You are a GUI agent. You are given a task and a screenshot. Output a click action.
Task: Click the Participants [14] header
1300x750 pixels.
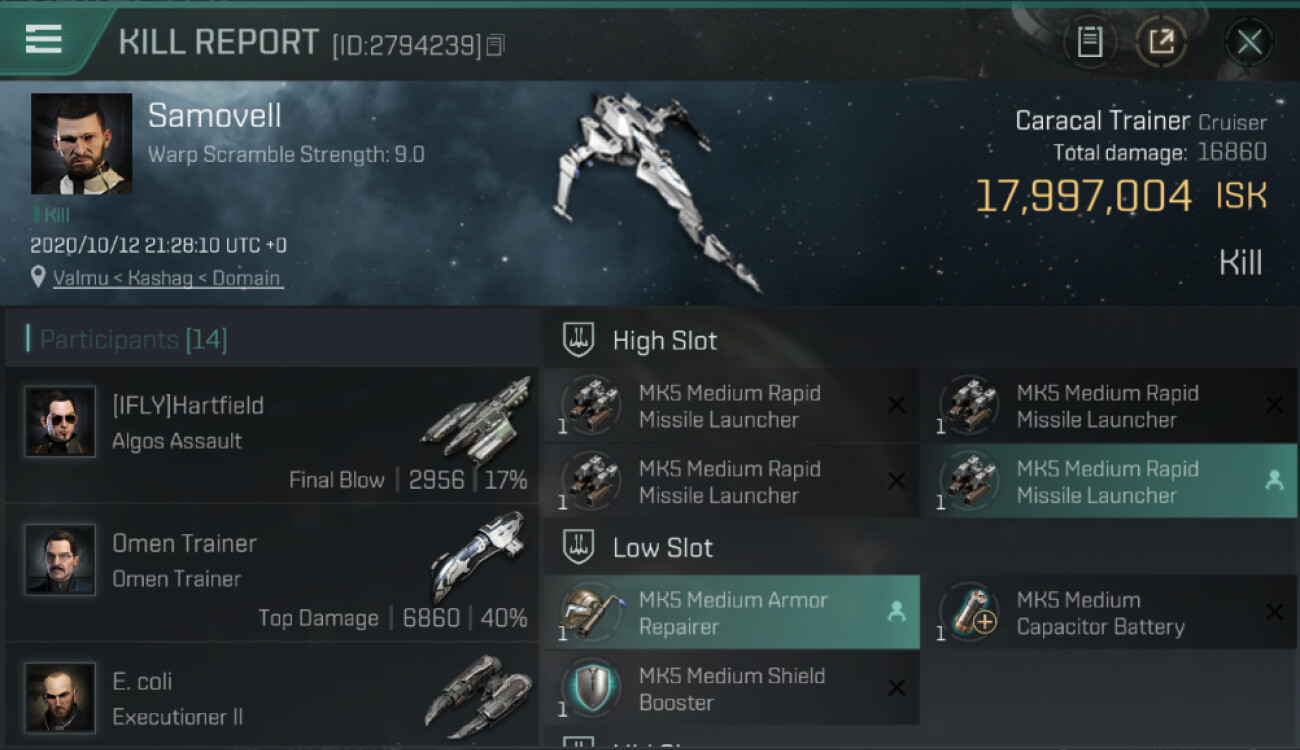point(133,340)
